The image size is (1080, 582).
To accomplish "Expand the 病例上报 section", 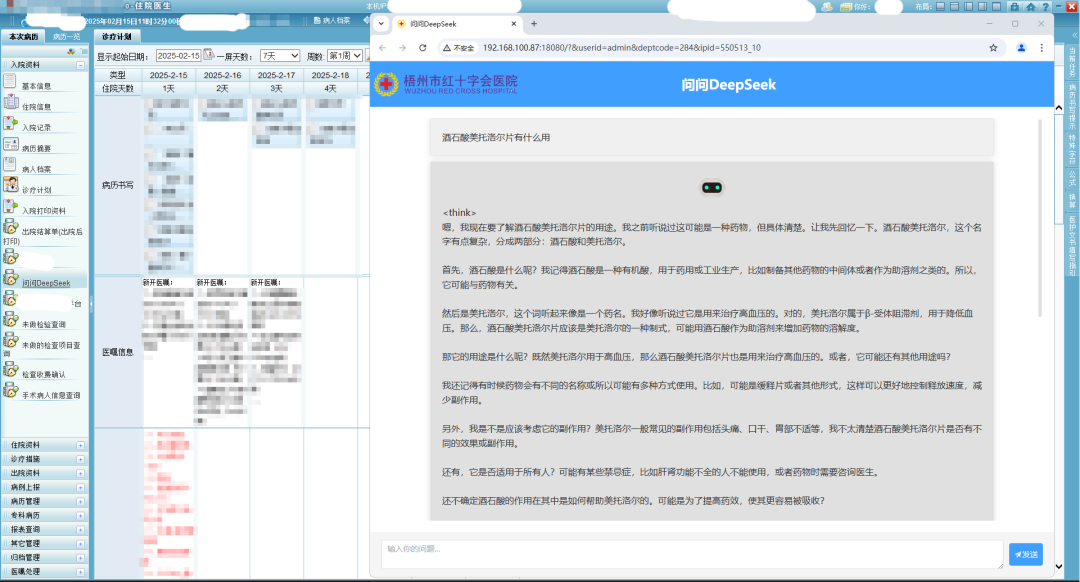I will click(81, 488).
